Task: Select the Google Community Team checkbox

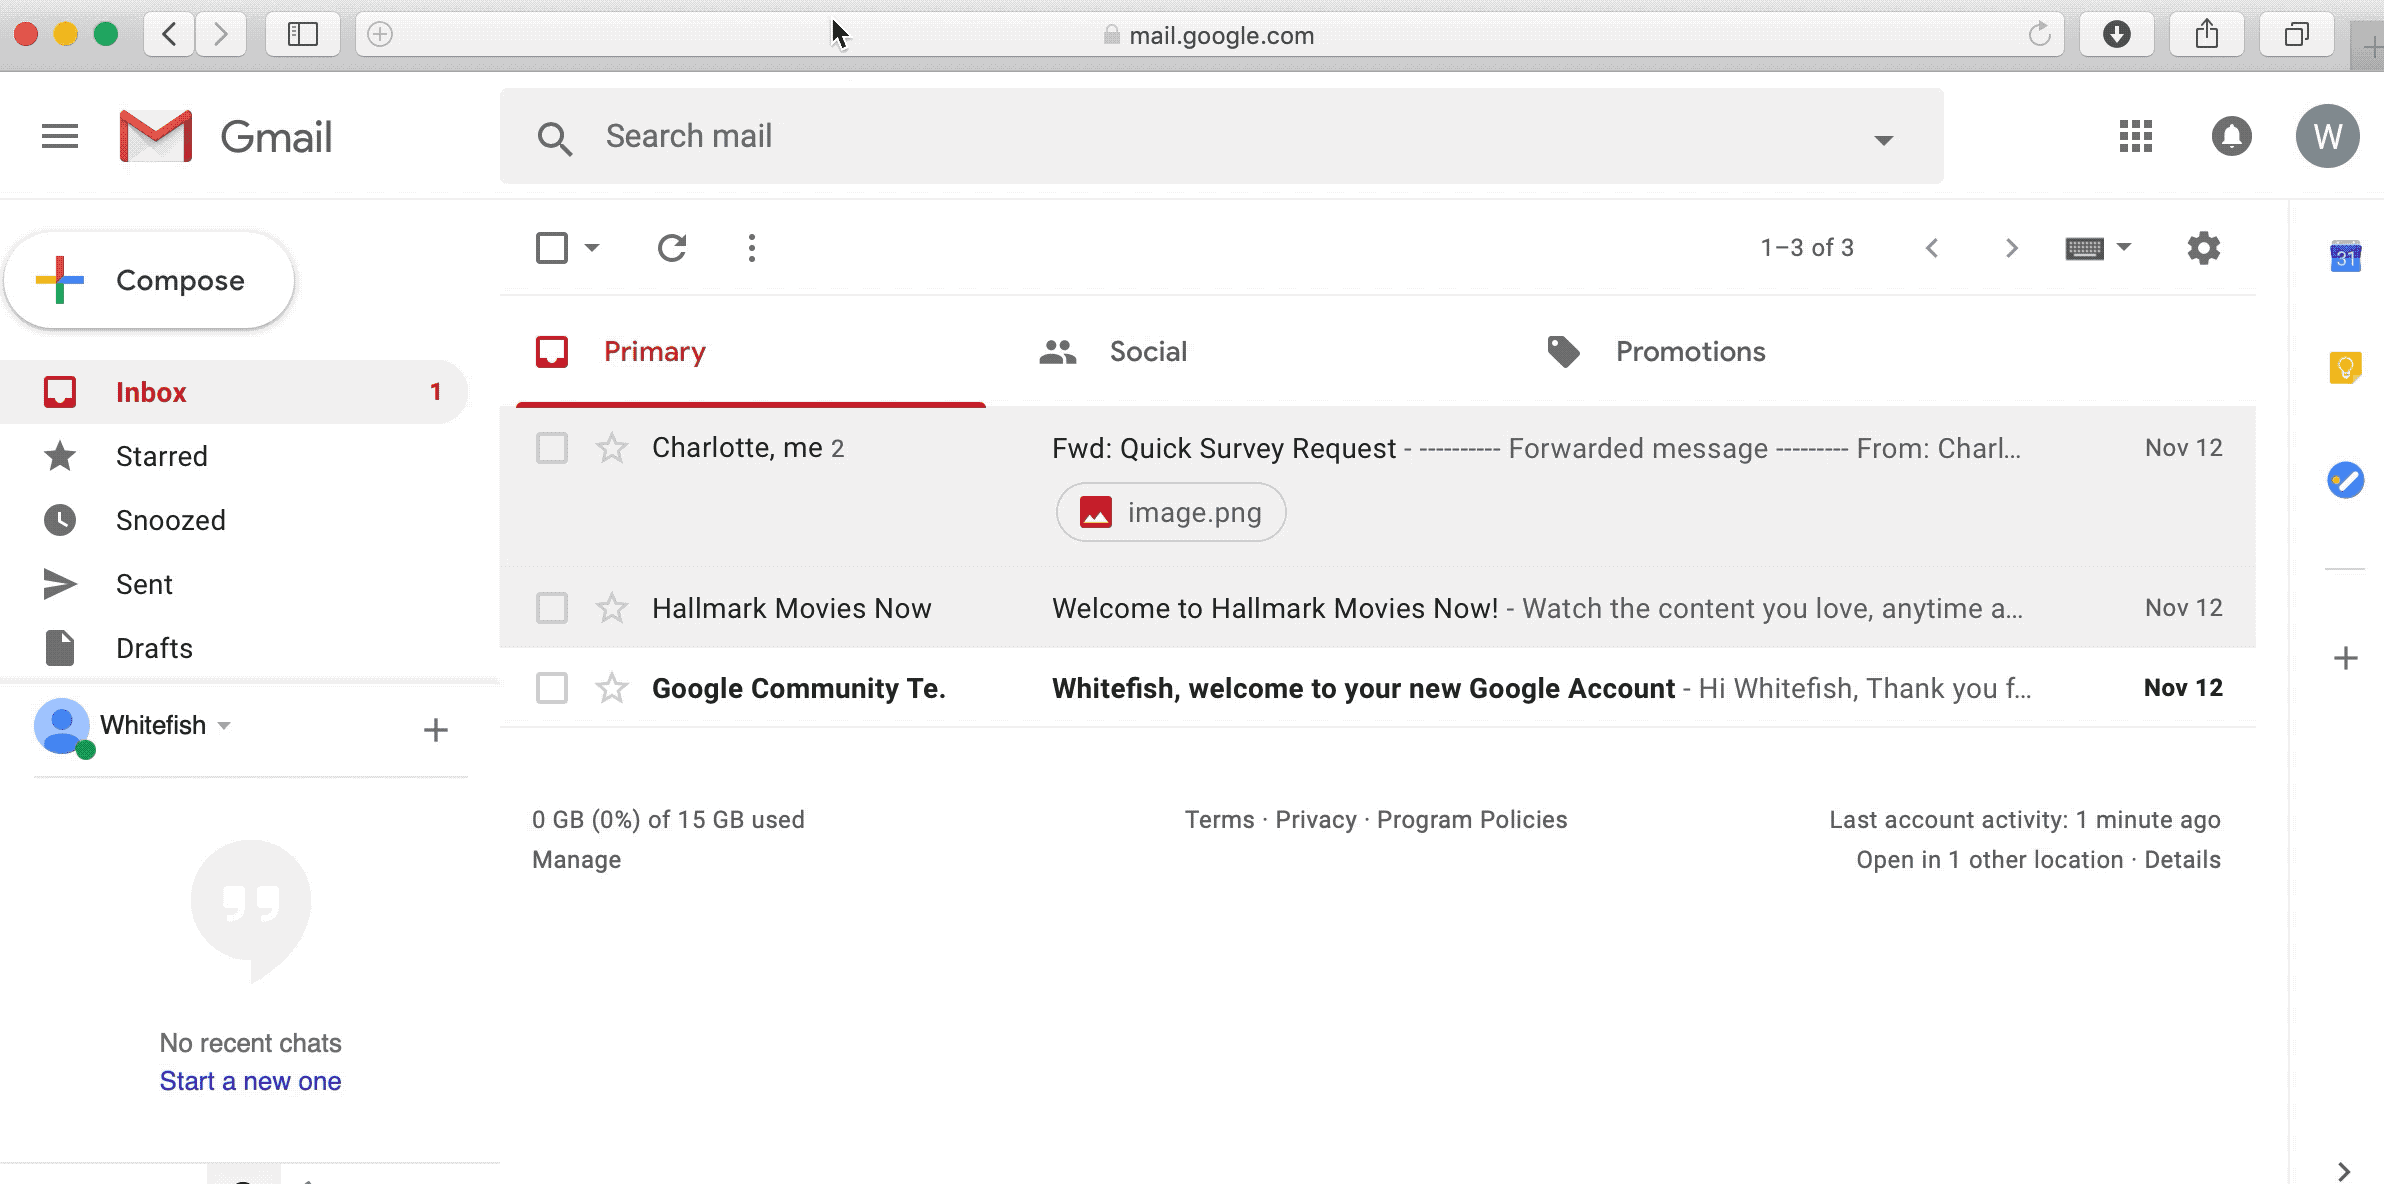Action: (552, 688)
